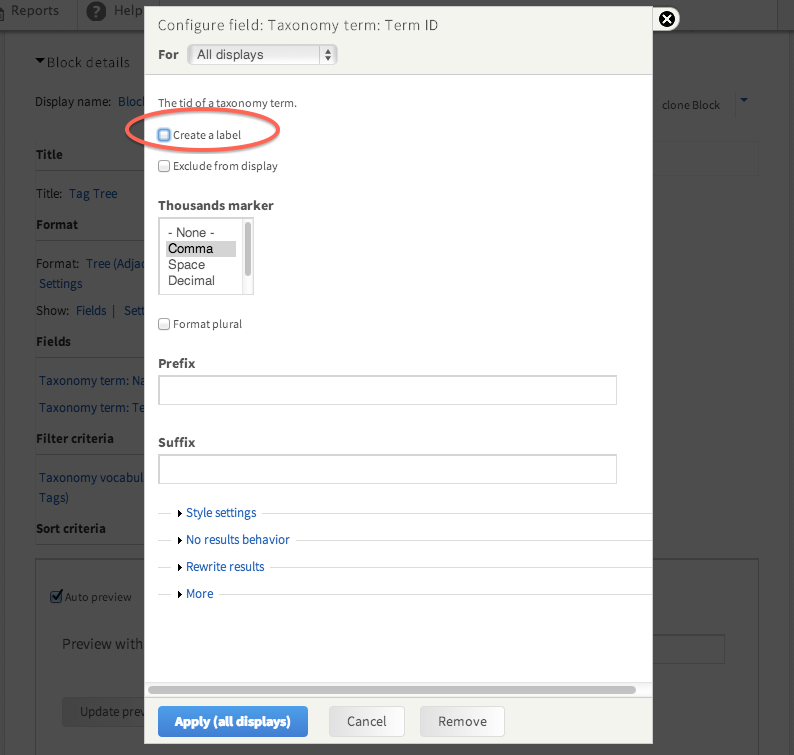This screenshot has height=755, width=794.
Task: Close the Configure field dialog
Action: [667, 19]
